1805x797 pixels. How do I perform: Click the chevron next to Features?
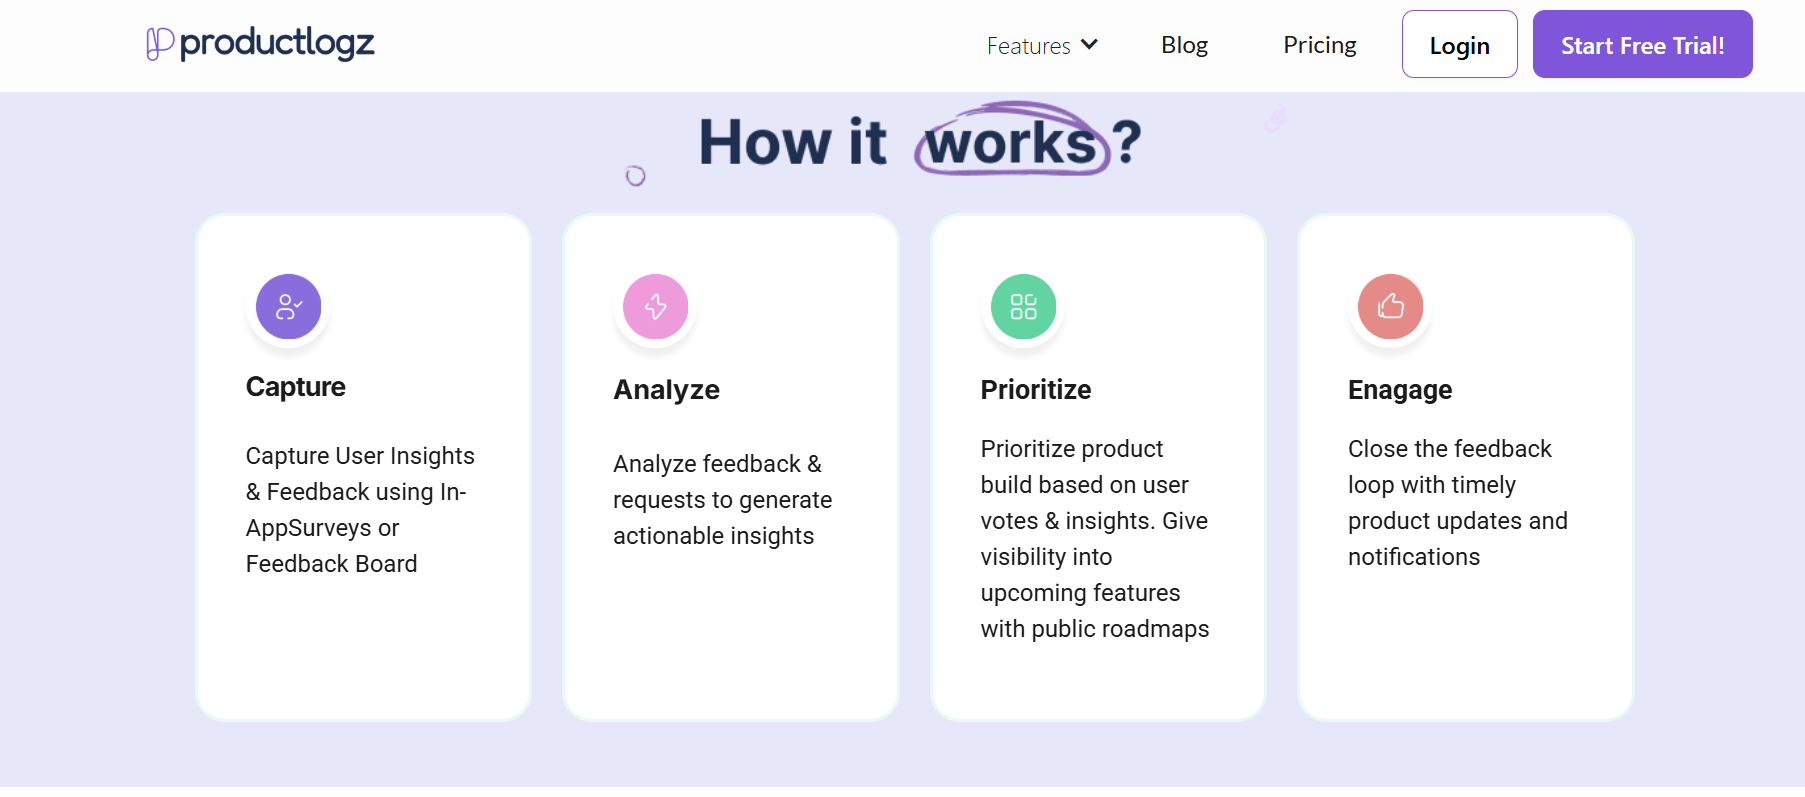tap(1089, 45)
